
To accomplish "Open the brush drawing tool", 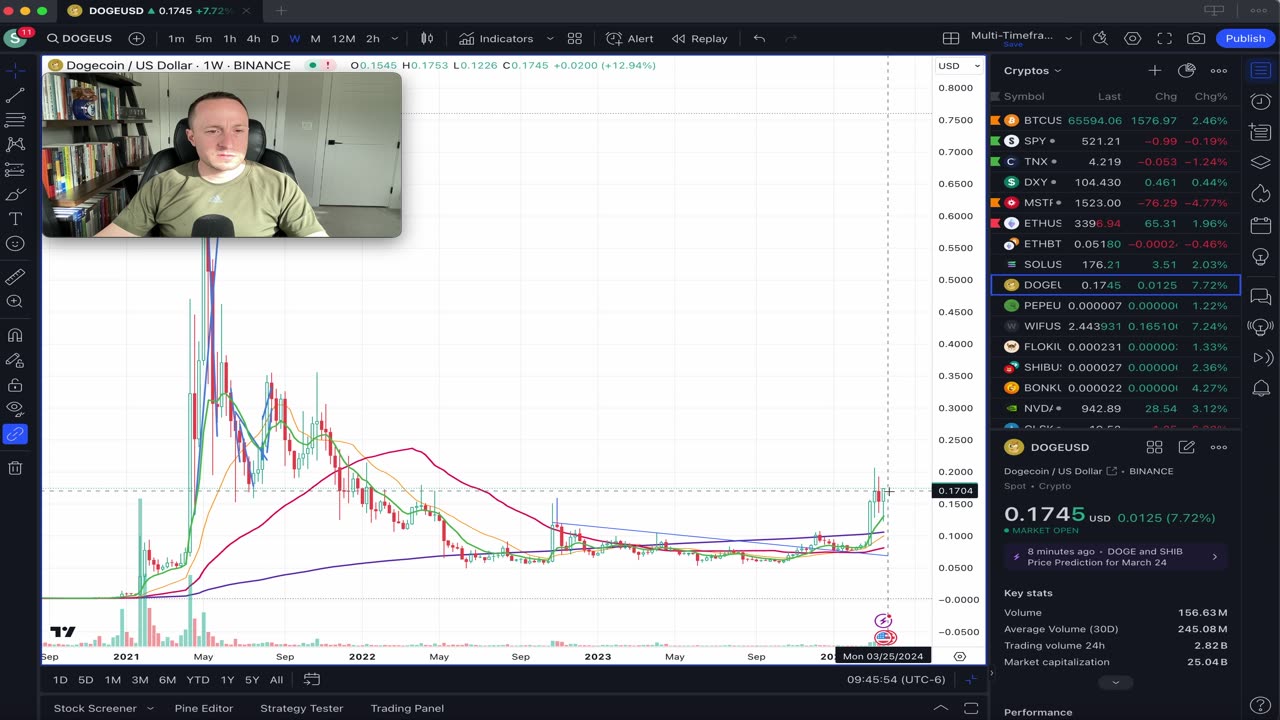I will point(15,194).
